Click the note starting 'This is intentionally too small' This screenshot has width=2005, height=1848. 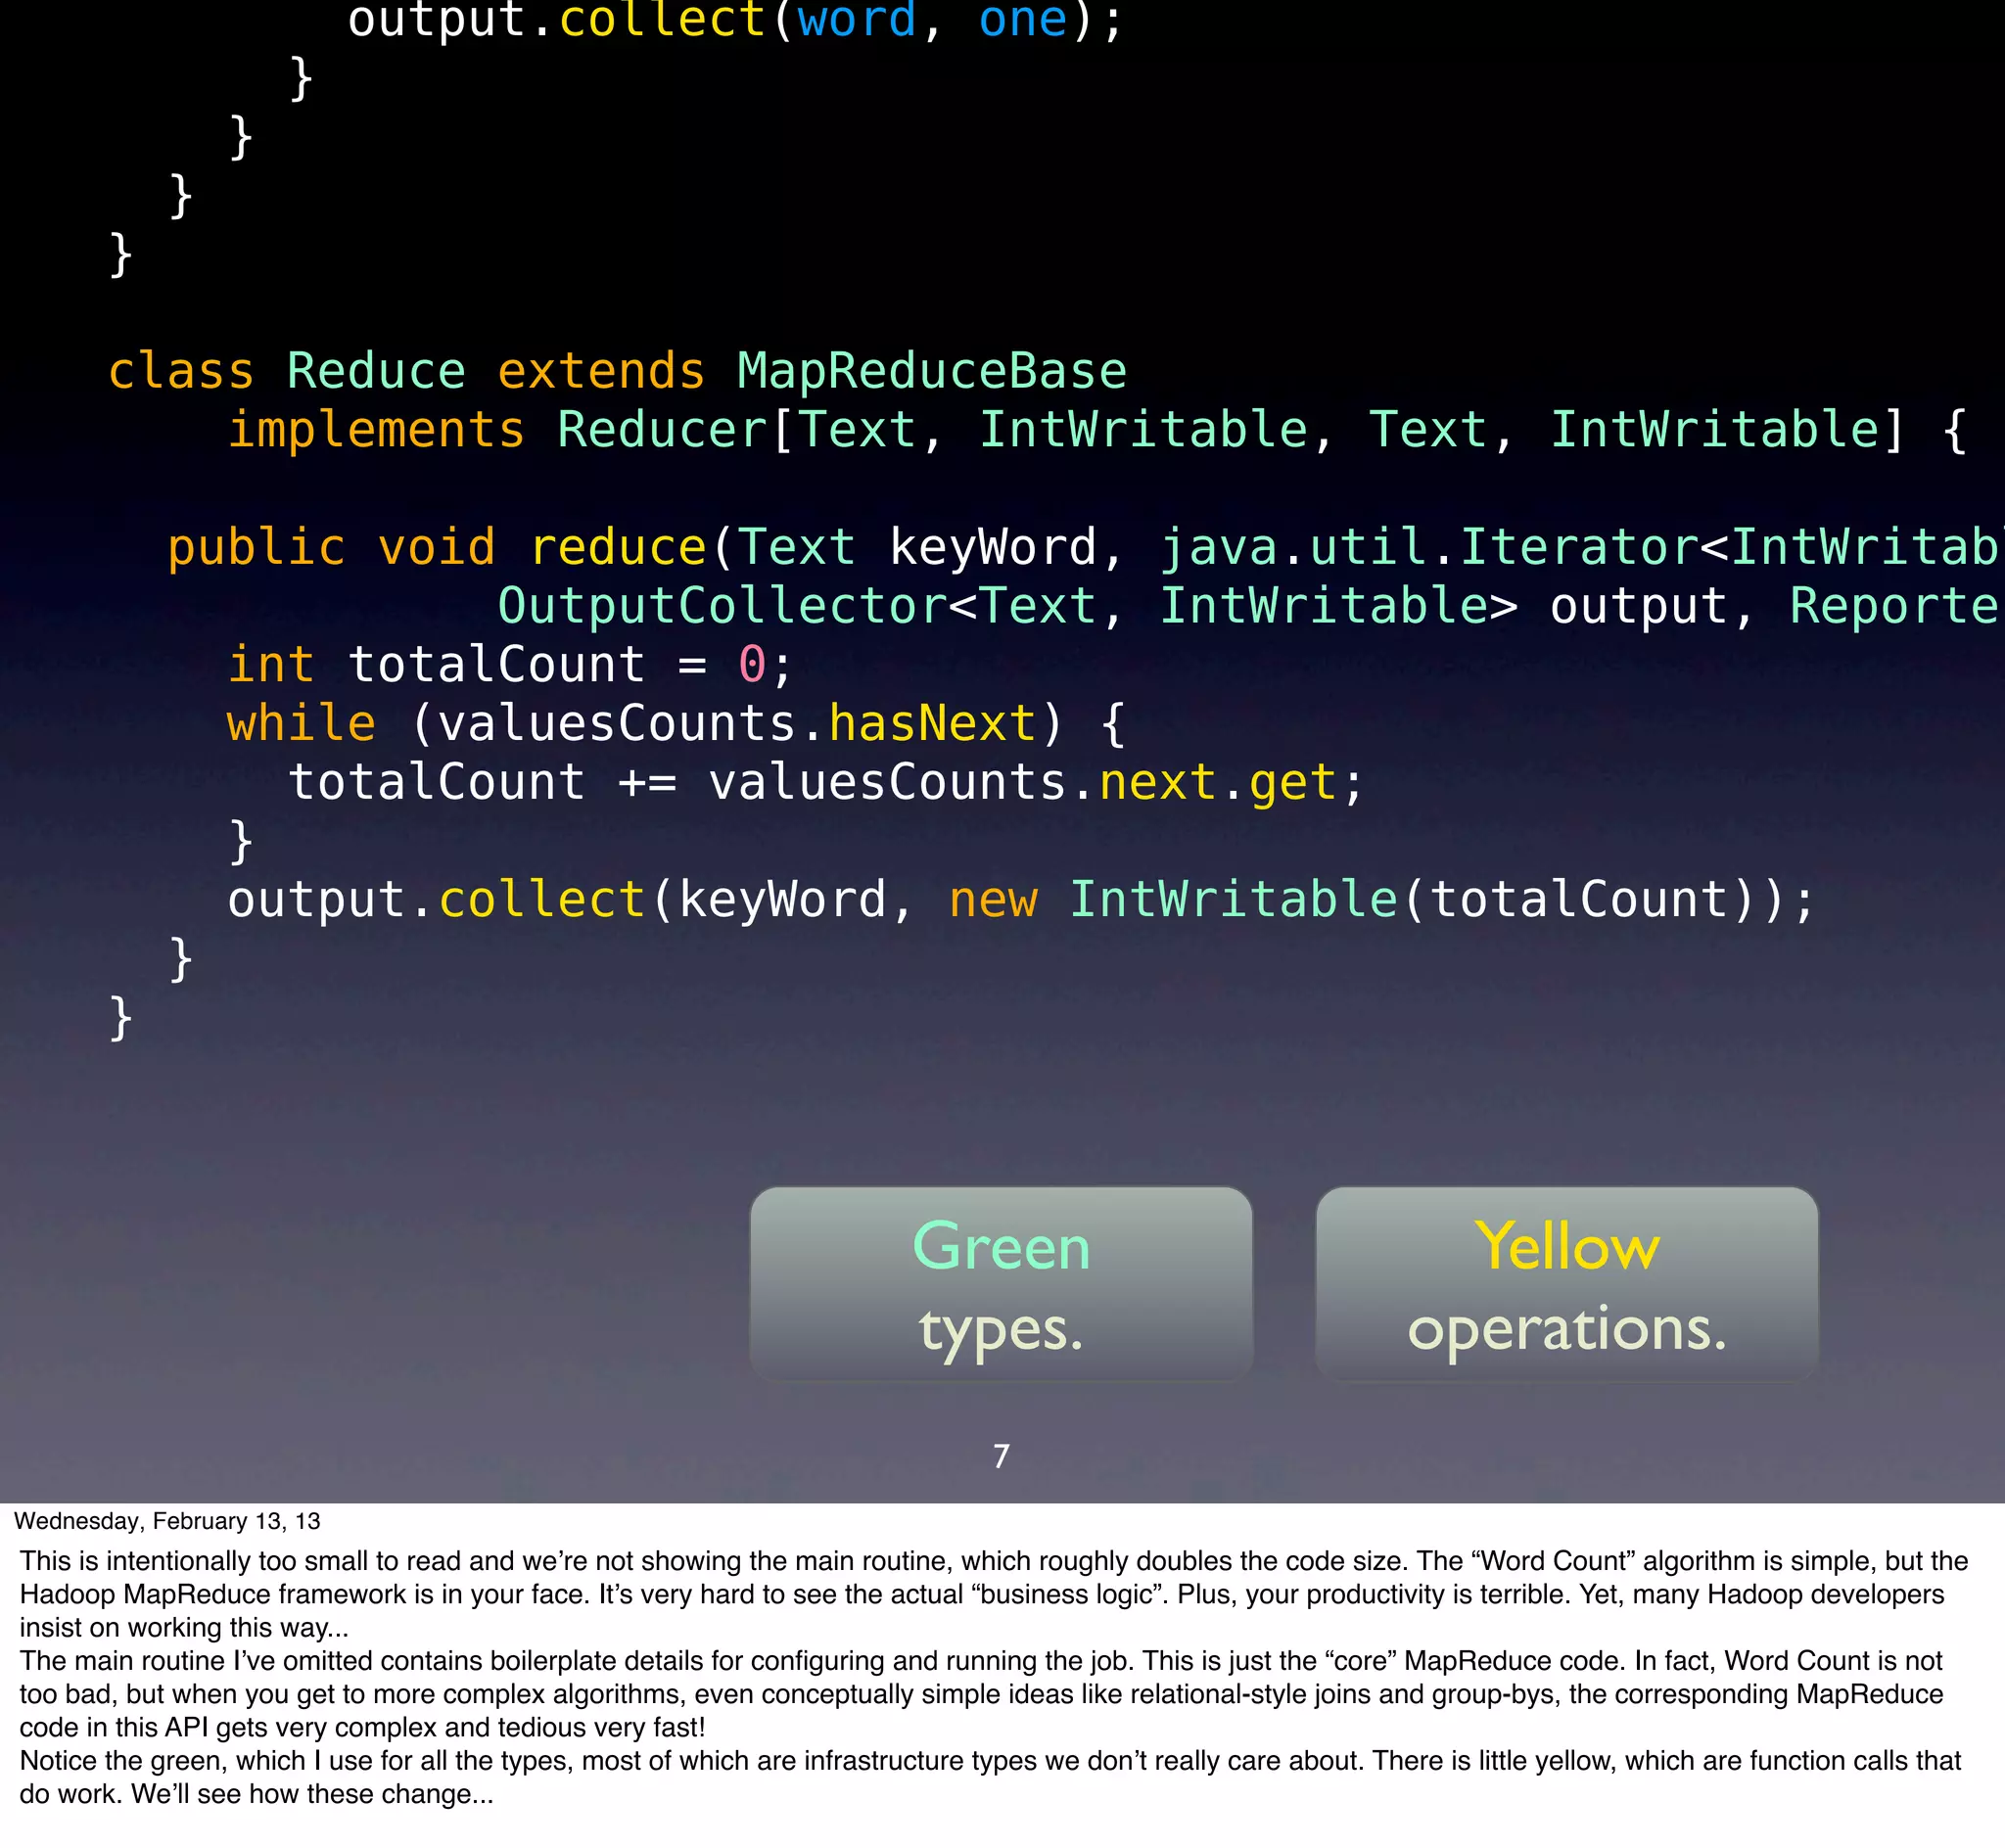tap(994, 1561)
